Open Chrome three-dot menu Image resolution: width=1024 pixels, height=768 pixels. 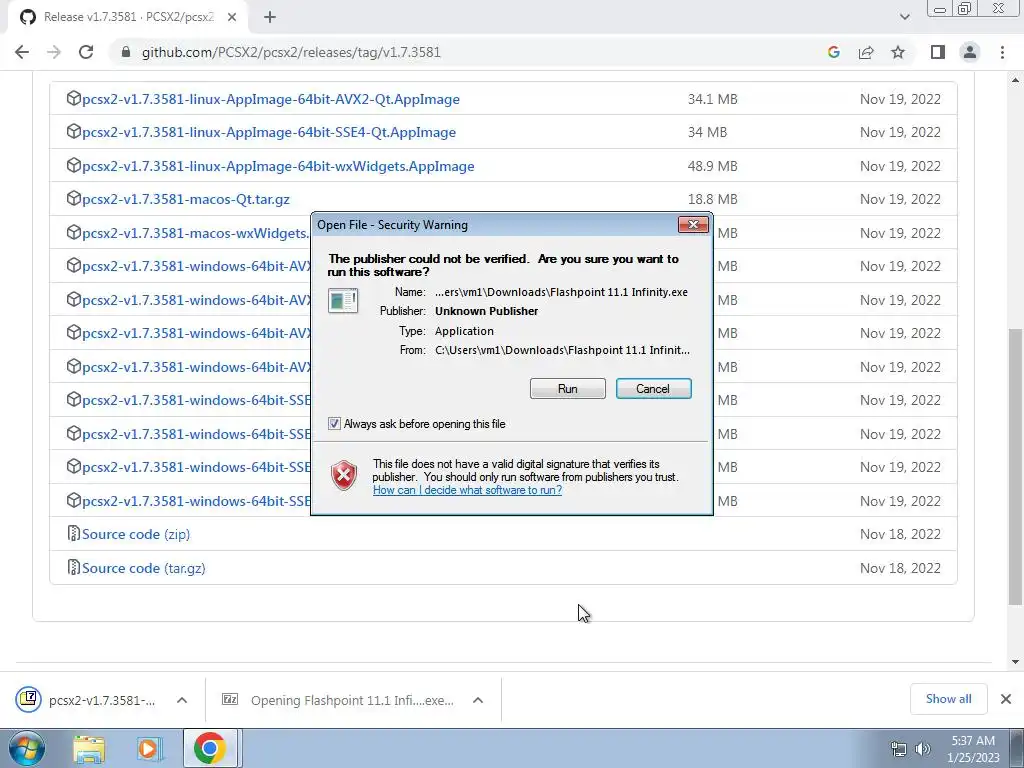[x=1002, y=52]
